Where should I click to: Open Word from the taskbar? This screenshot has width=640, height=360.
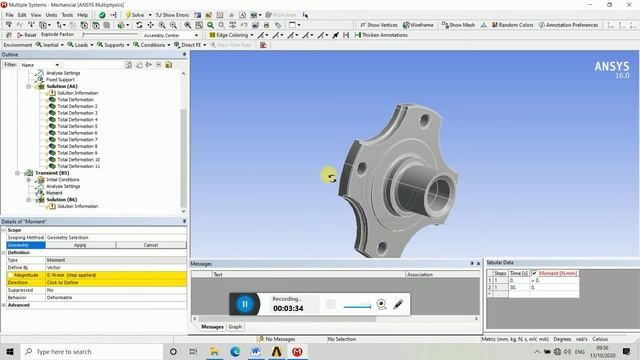tap(256, 351)
